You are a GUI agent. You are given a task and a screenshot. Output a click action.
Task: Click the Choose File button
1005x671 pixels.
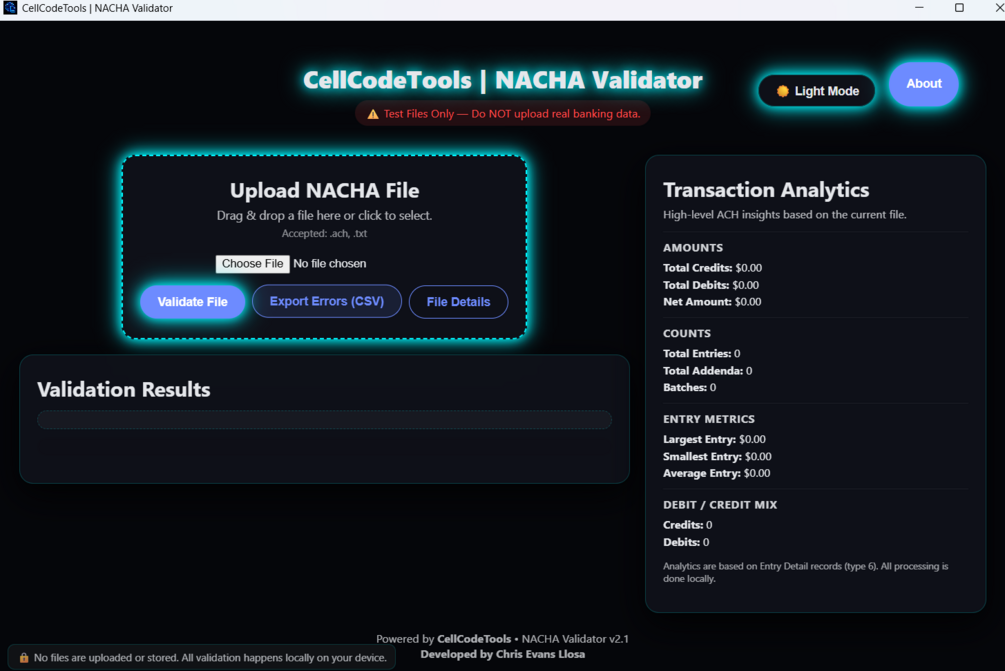(253, 263)
